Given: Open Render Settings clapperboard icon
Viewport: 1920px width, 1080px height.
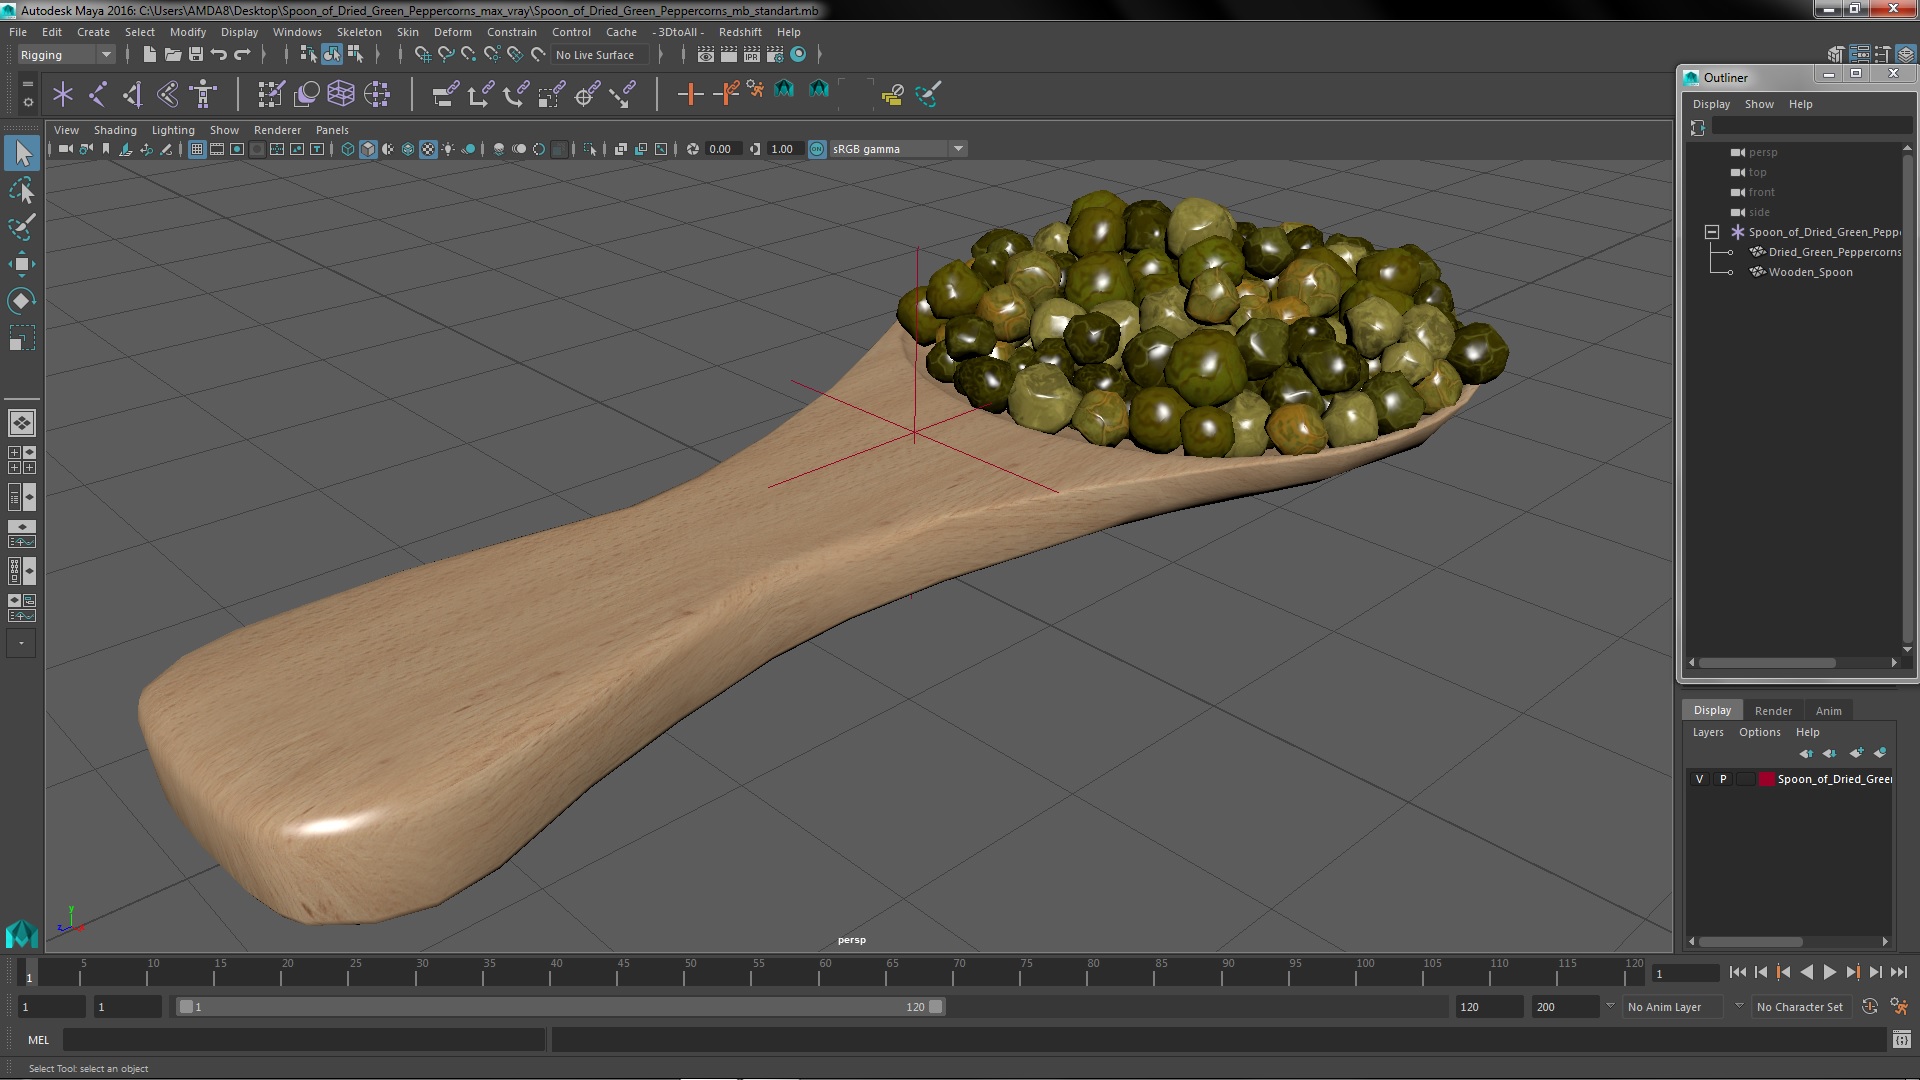Looking at the screenshot, I should coord(774,55).
